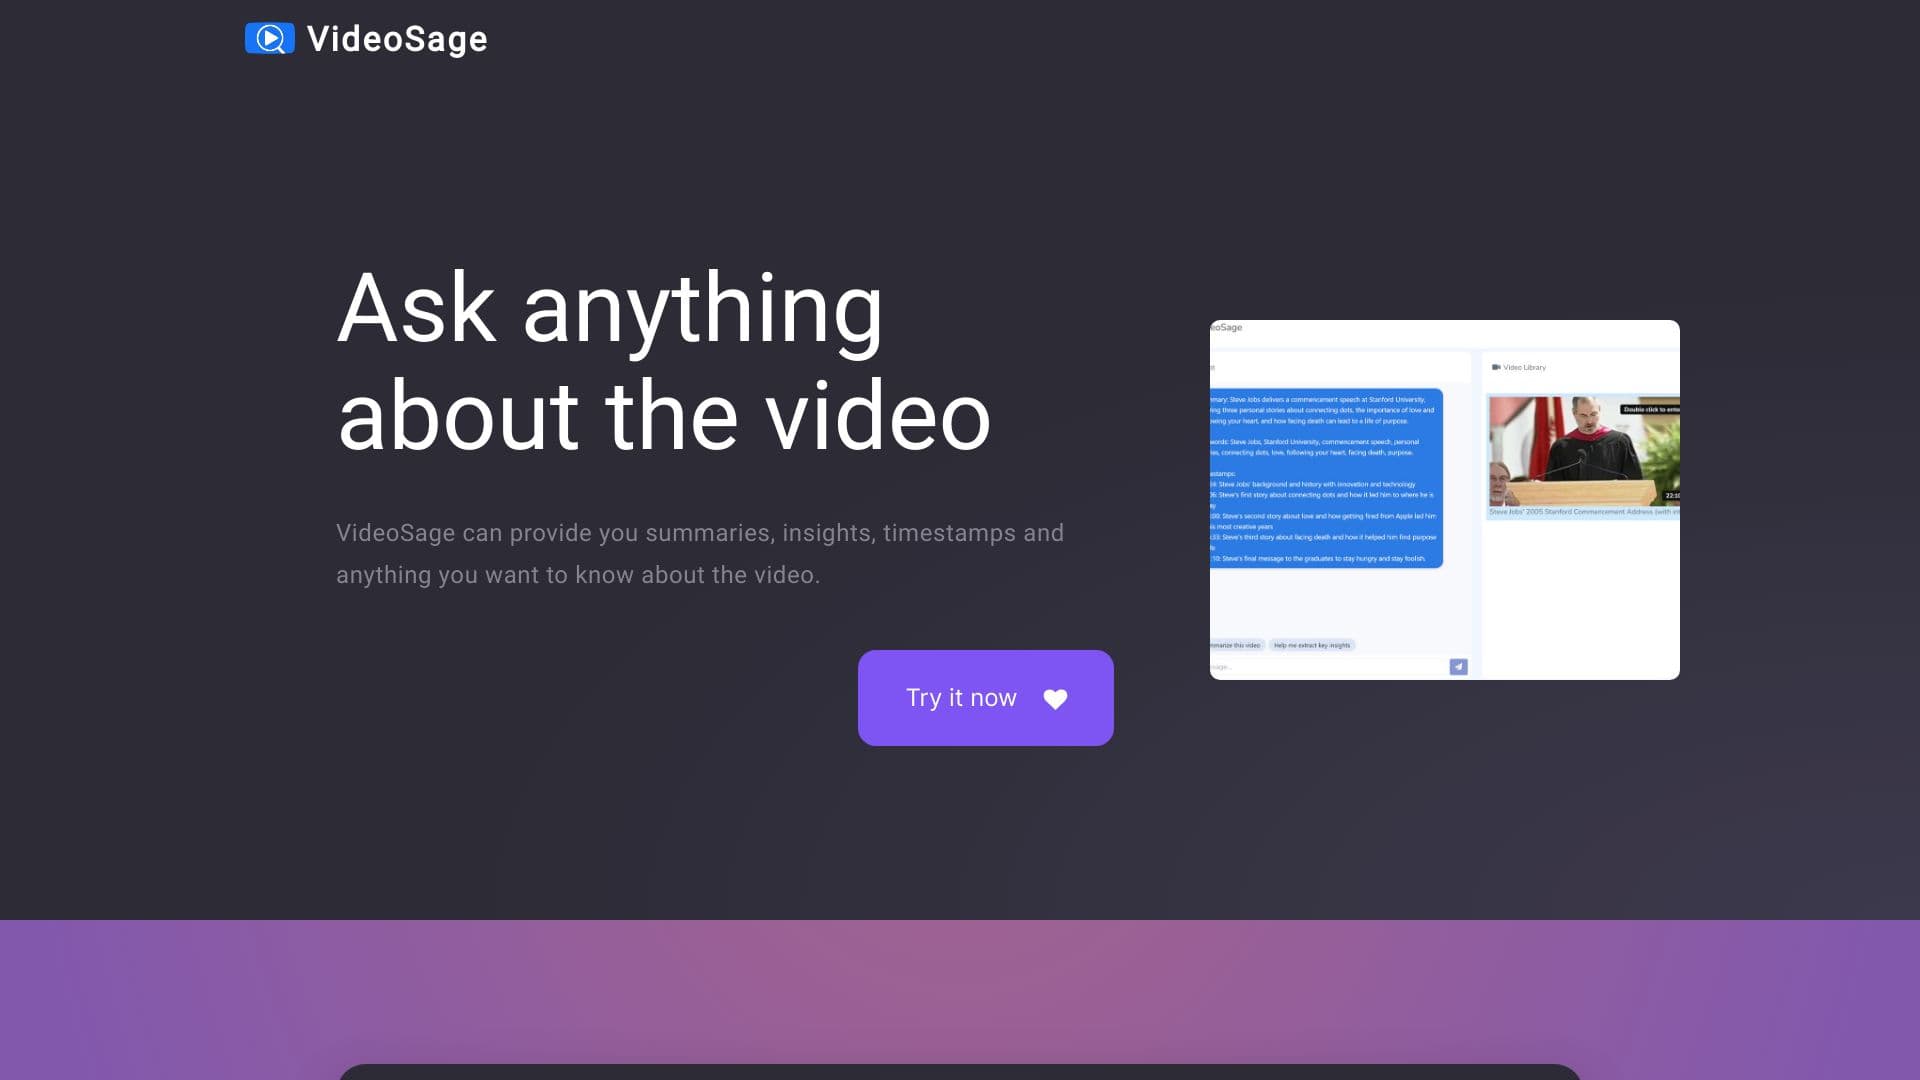The height and width of the screenshot is (1080, 1920).
Task: Click the heart icon inside the purple button
Action: (1055, 699)
